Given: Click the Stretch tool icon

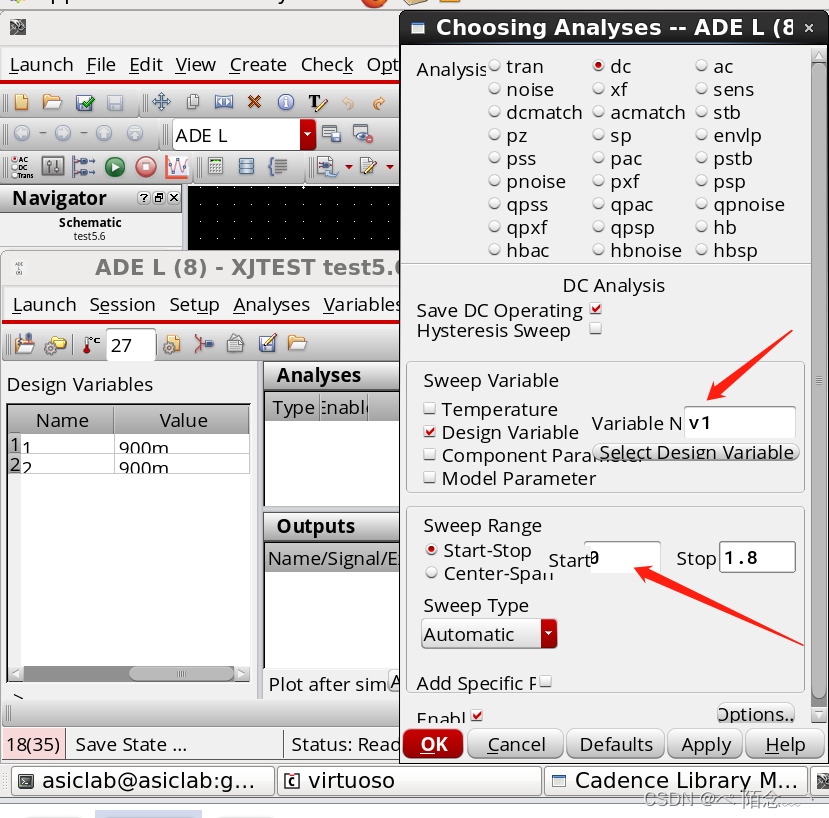Looking at the screenshot, I should pos(224,102).
